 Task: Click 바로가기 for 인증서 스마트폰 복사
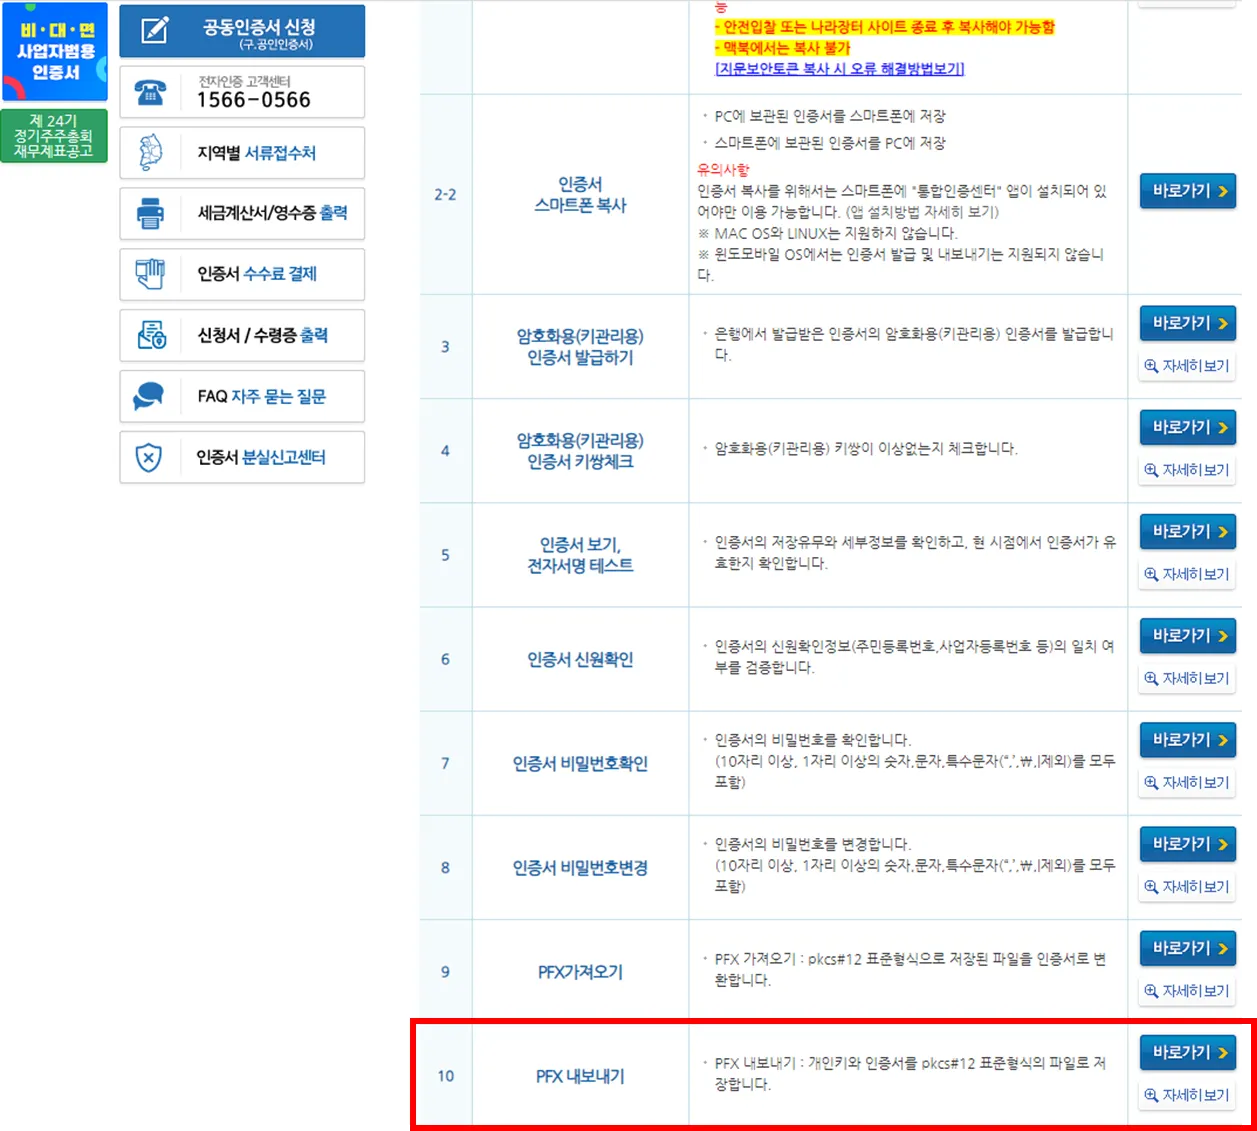pyautogui.click(x=1188, y=191)
